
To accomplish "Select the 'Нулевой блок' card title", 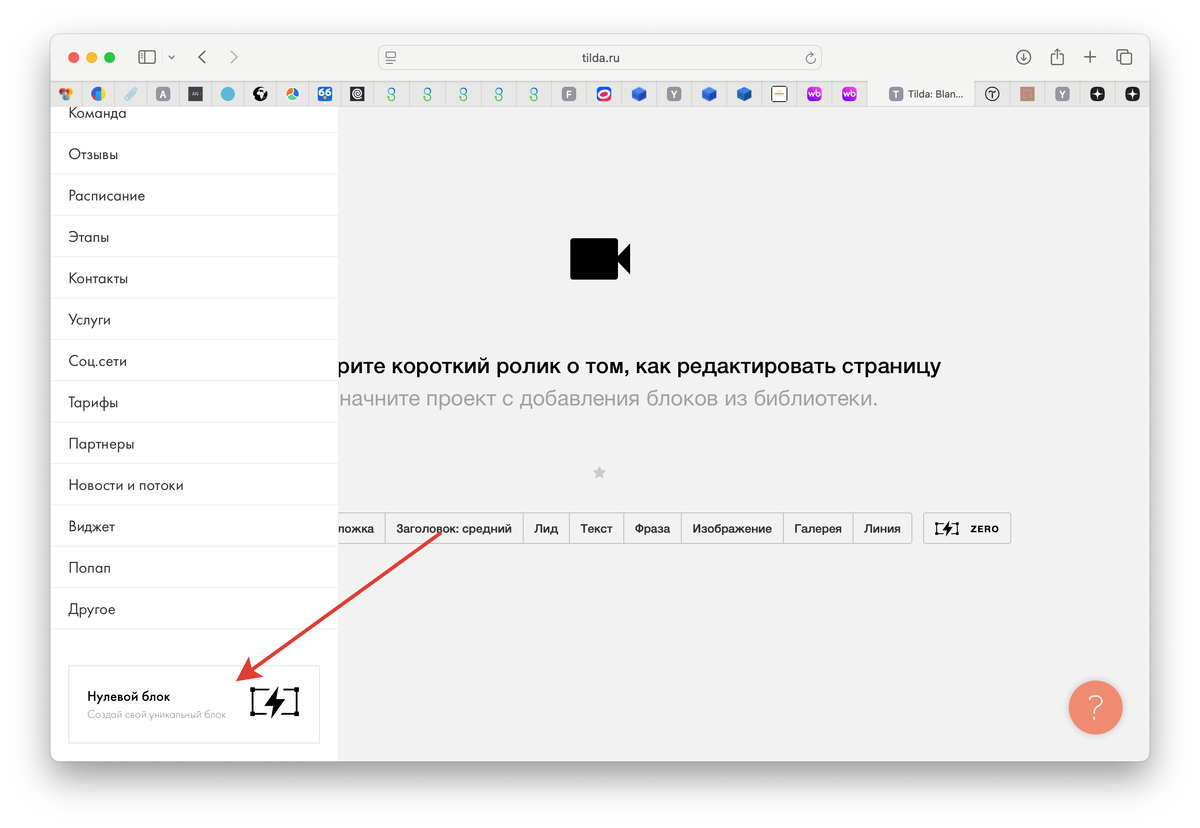I will pos(129,696).
